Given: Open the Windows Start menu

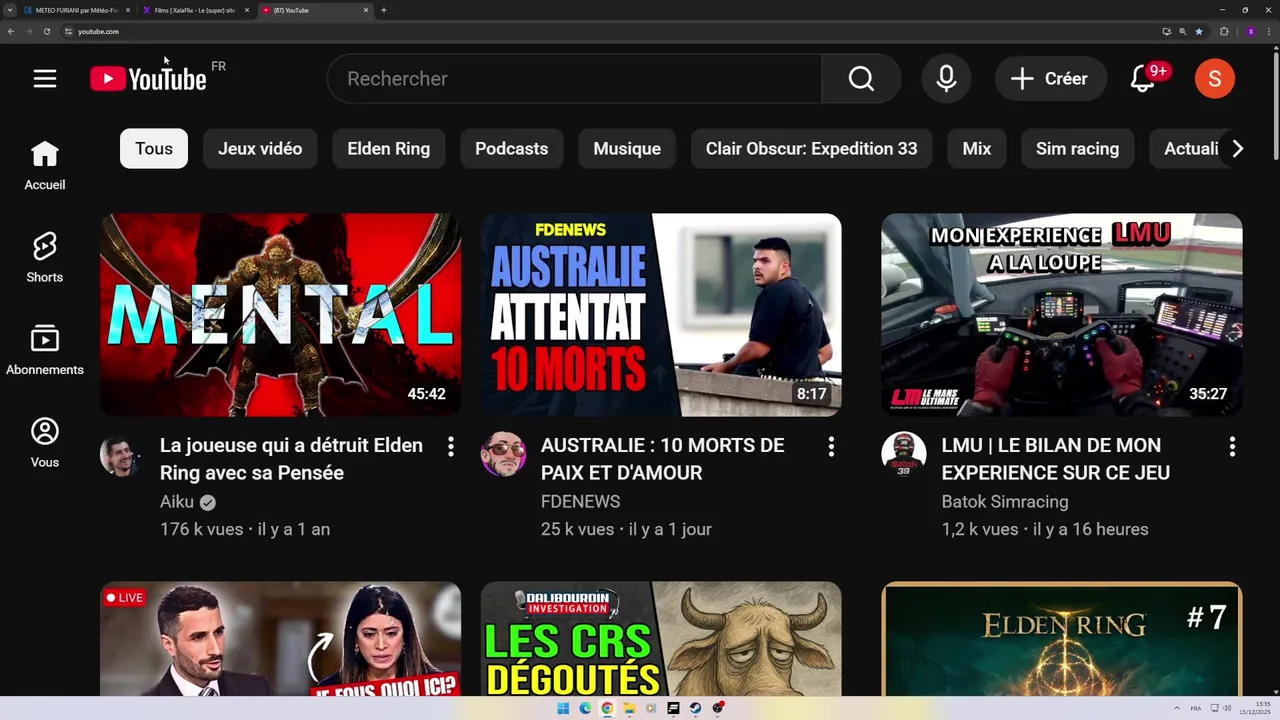Looking at the screenshot, I should pos(563,708).
